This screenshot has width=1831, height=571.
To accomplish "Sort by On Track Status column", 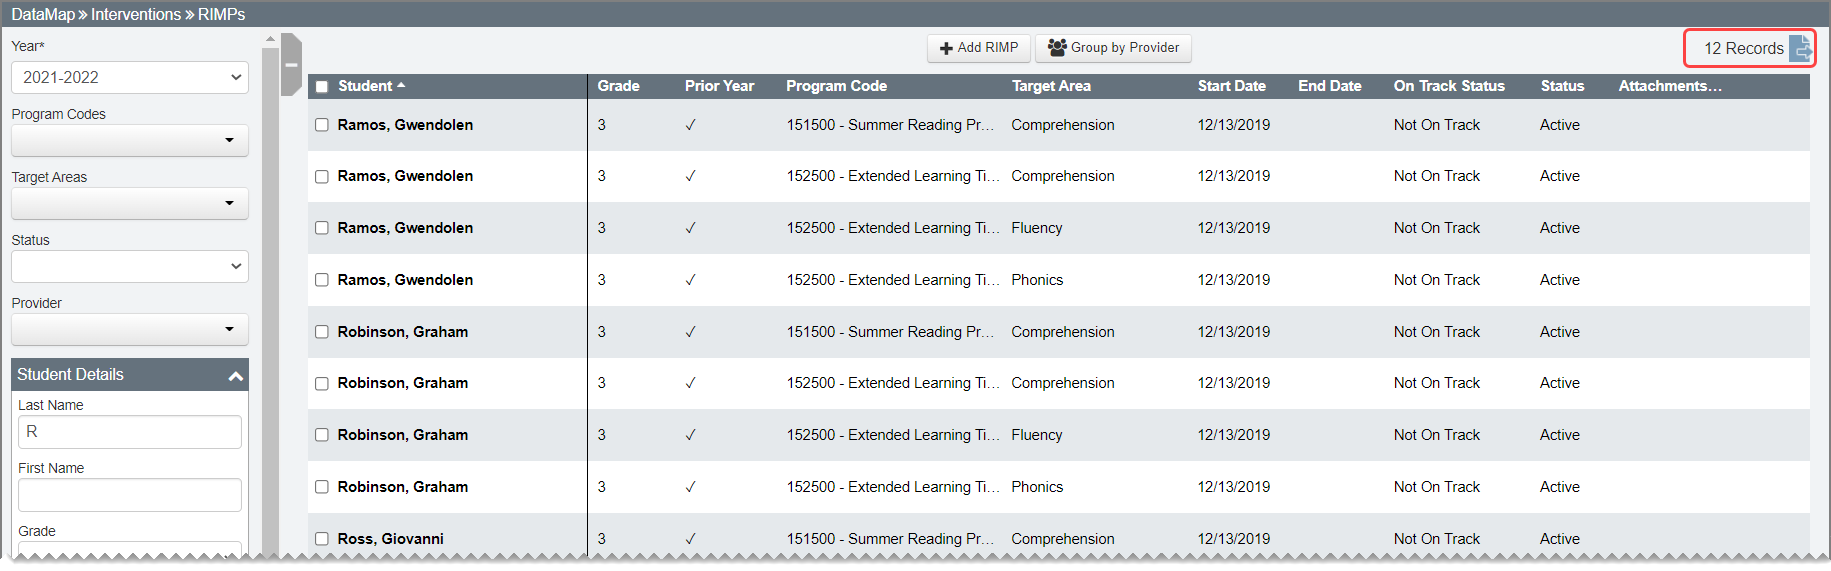I will coord(1448,86).
